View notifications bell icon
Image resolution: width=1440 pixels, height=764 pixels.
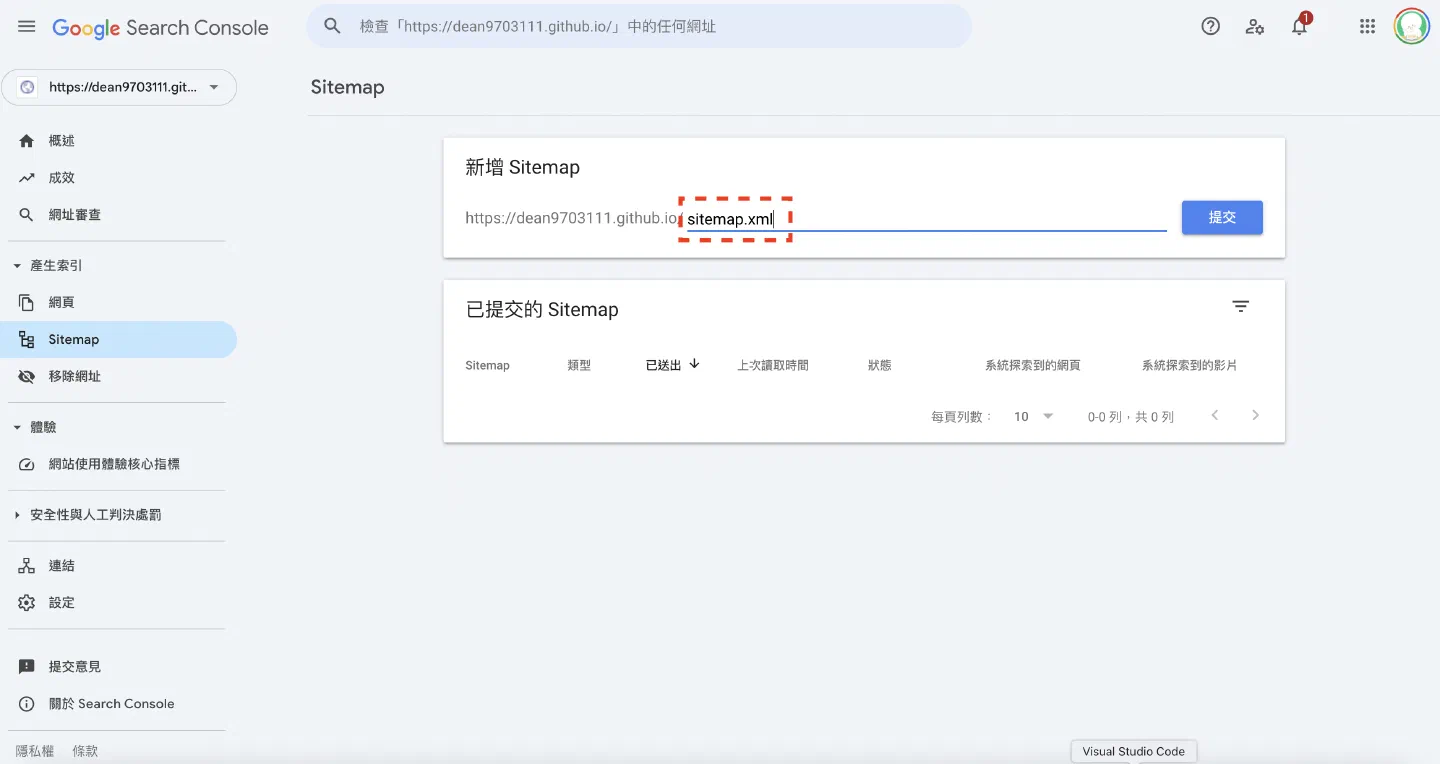click(1299, 27)
